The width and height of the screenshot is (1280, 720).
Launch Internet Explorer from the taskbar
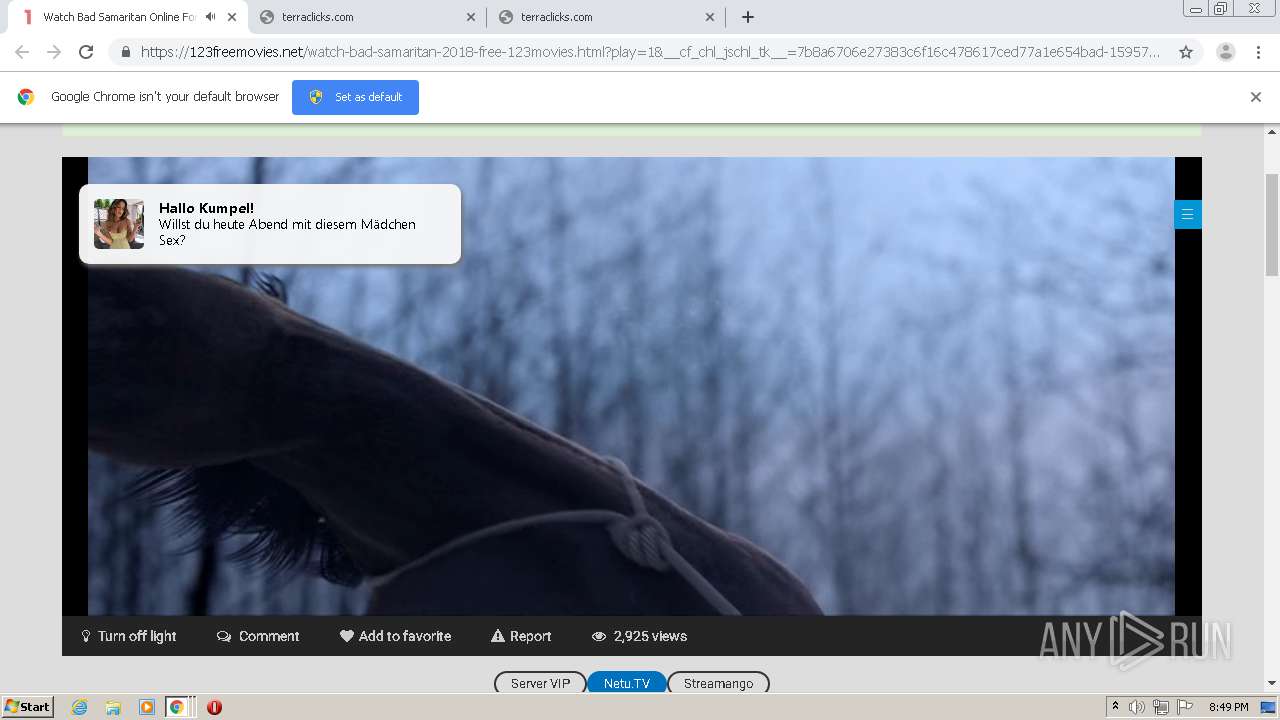79,707
